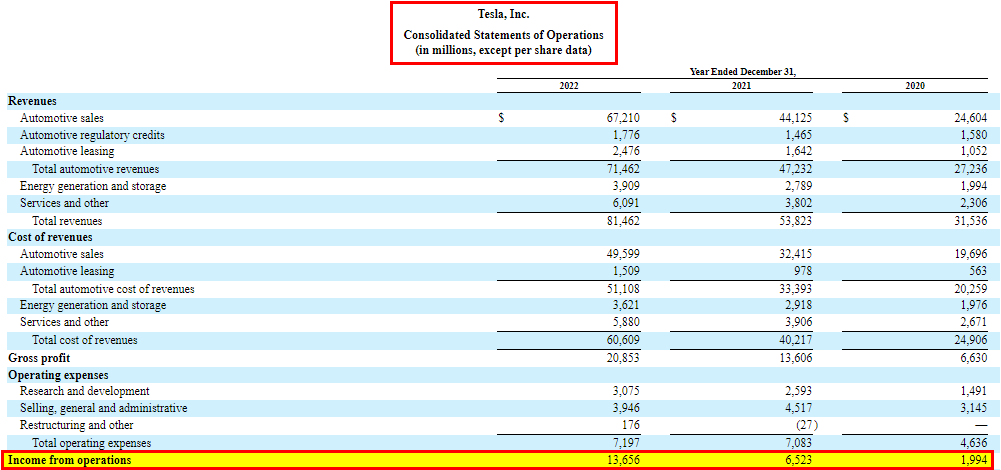
Task: Click the 'Income from operations' row label
Action: [70, 460]
